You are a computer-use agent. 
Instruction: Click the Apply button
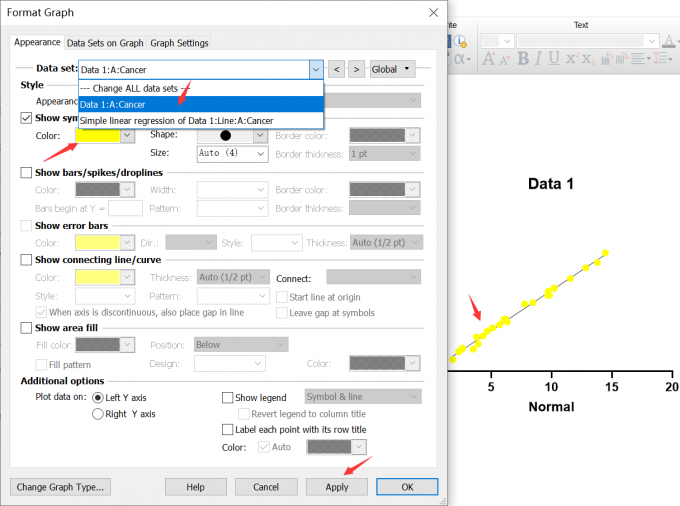click(x=337, y=487)
